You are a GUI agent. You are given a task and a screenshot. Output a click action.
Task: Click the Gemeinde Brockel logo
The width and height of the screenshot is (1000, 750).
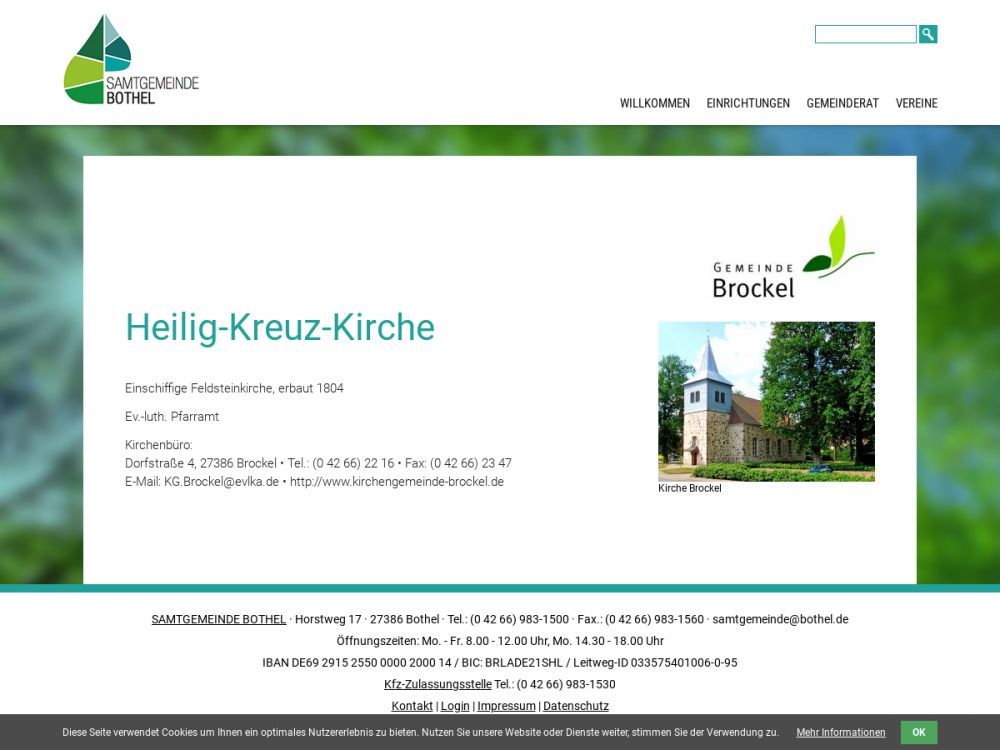point(792,258)
